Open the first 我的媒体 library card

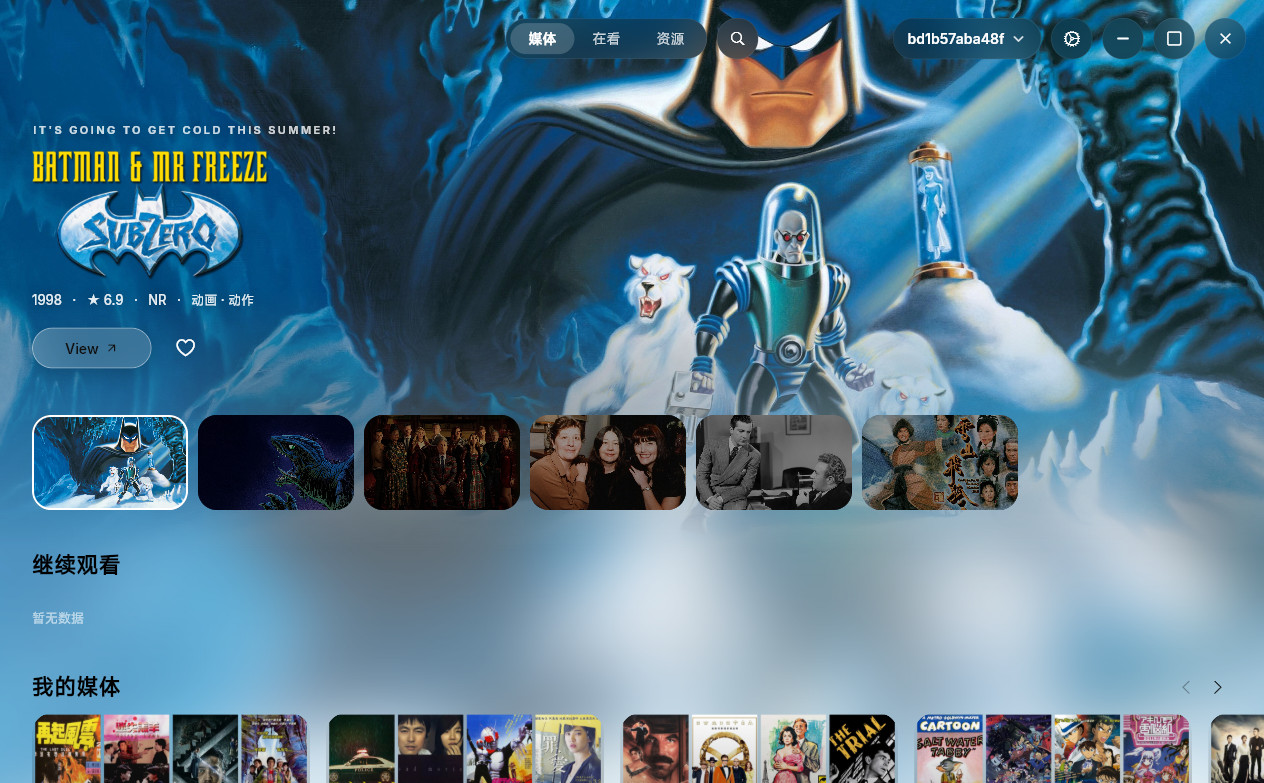(x=170, y=748)
